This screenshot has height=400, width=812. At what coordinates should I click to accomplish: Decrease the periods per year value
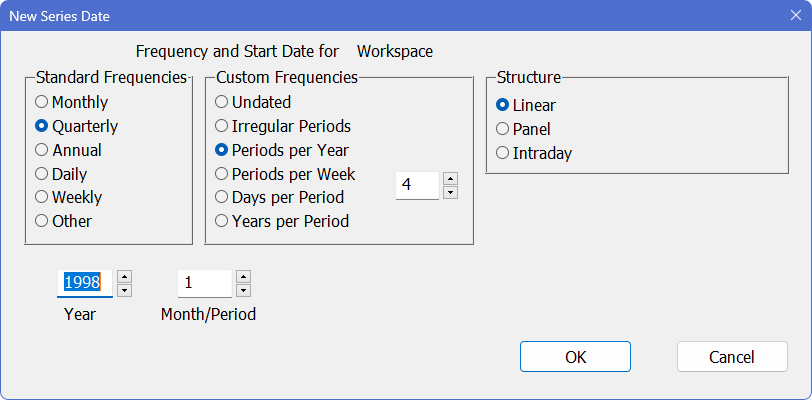click(450, 192)
